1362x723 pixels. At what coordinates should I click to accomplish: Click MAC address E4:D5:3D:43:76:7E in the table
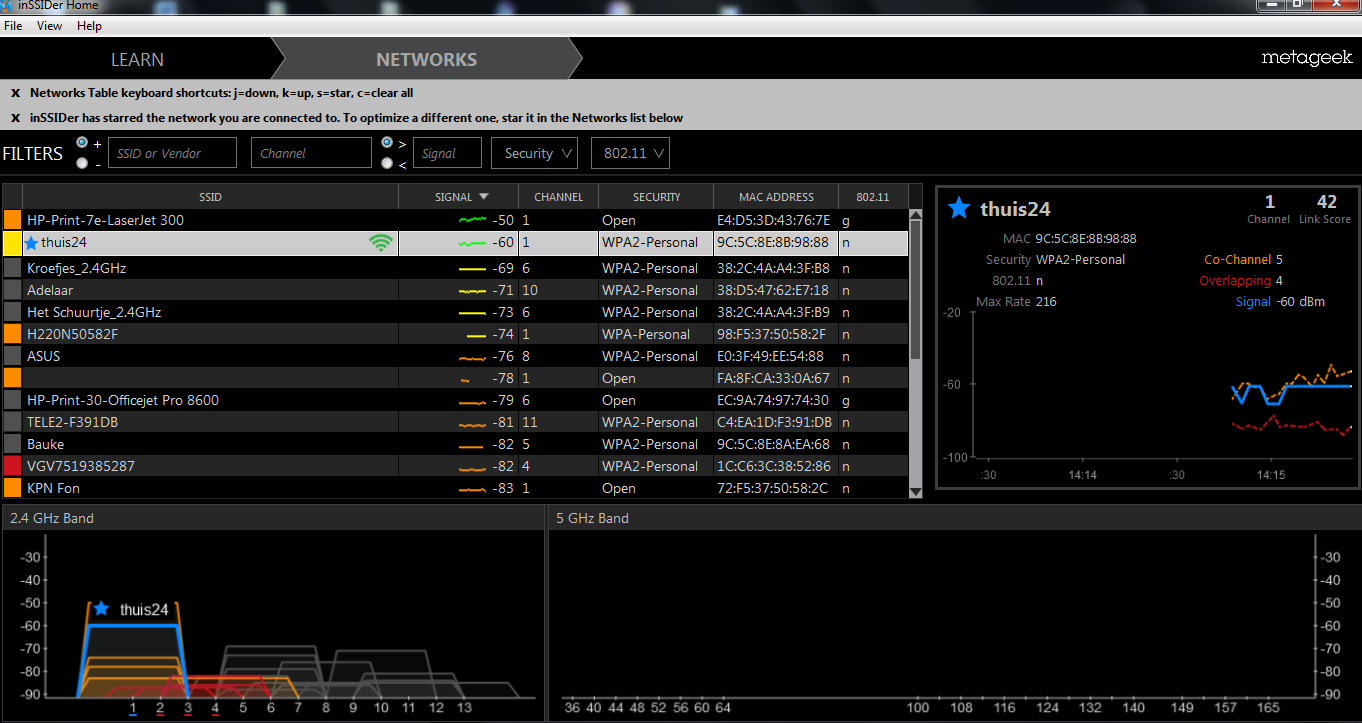(773, 220)
